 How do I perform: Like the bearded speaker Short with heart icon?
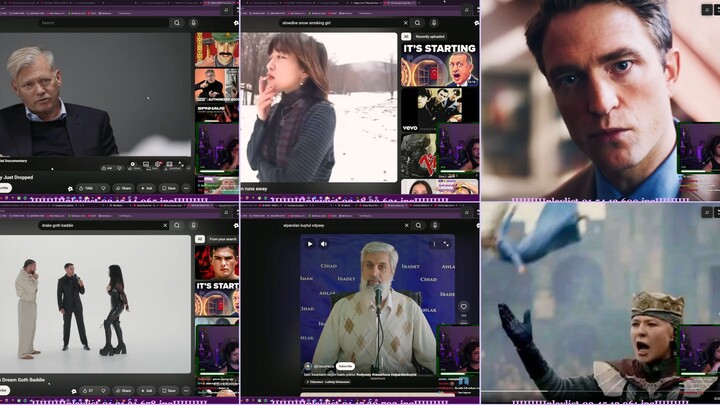click(463, 306)
